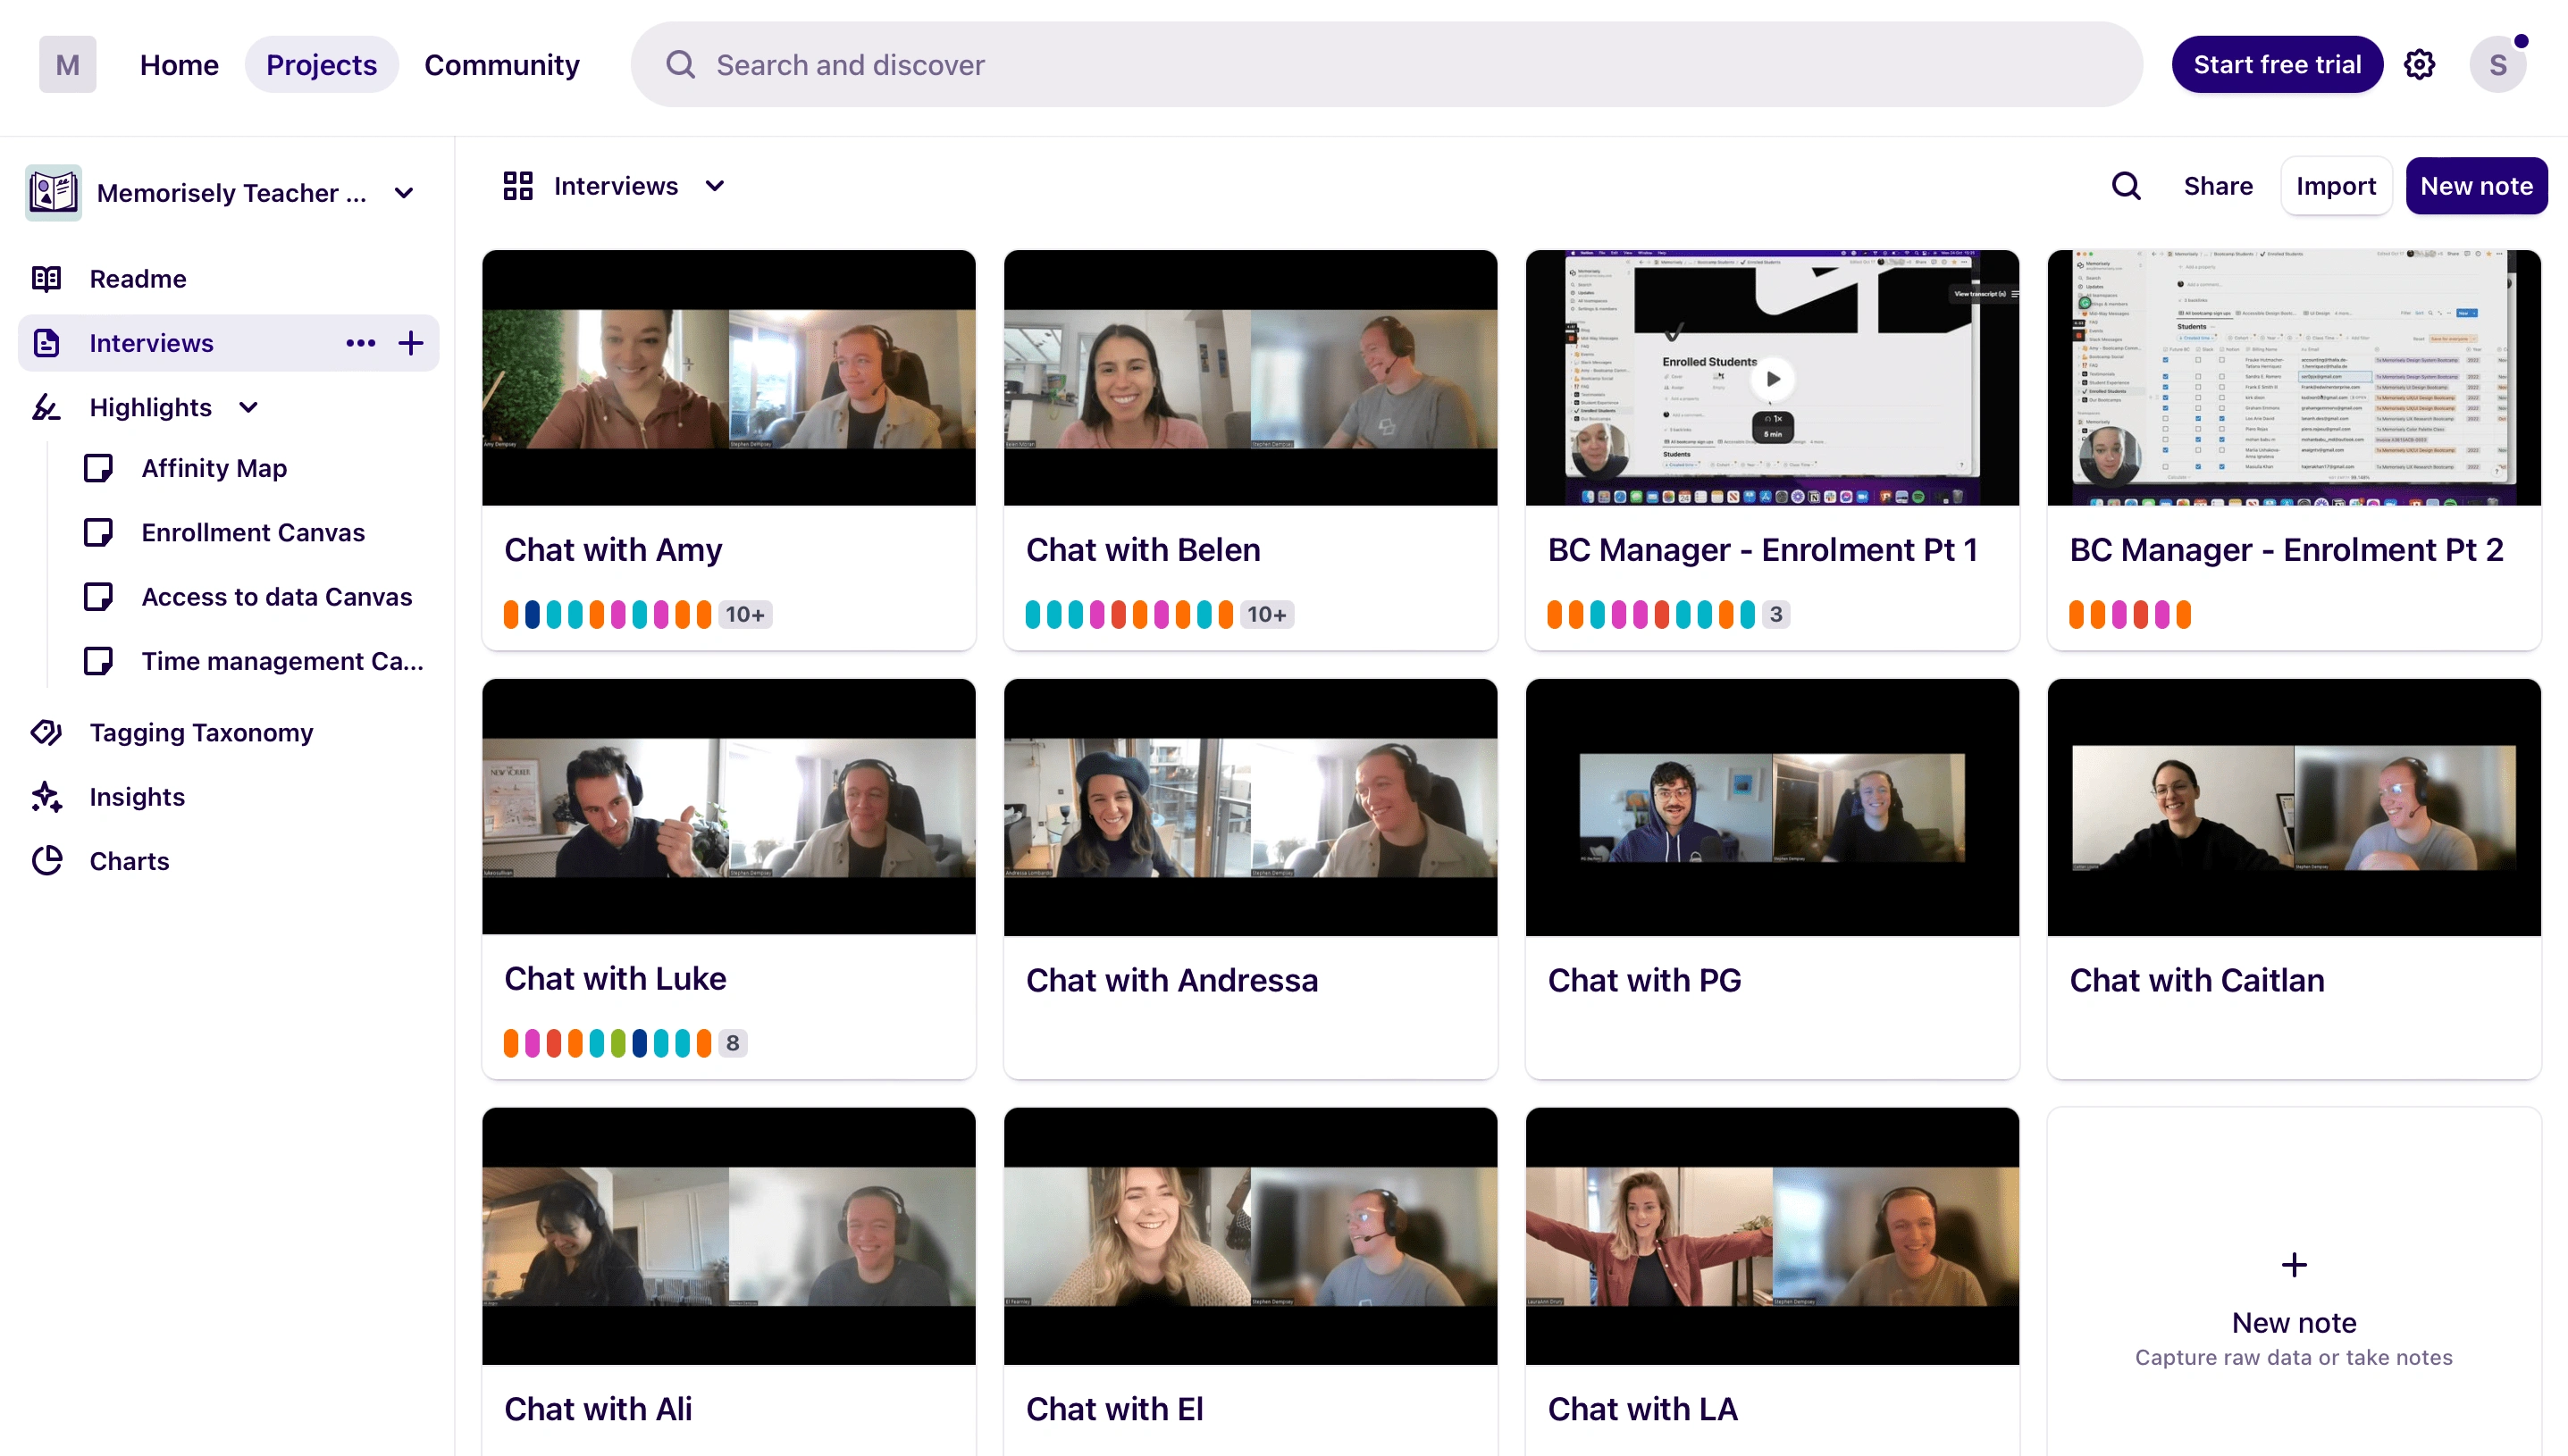Click the New note button top right
This screenshot has width=2568, height=1456.
[x=2476, y=185]
